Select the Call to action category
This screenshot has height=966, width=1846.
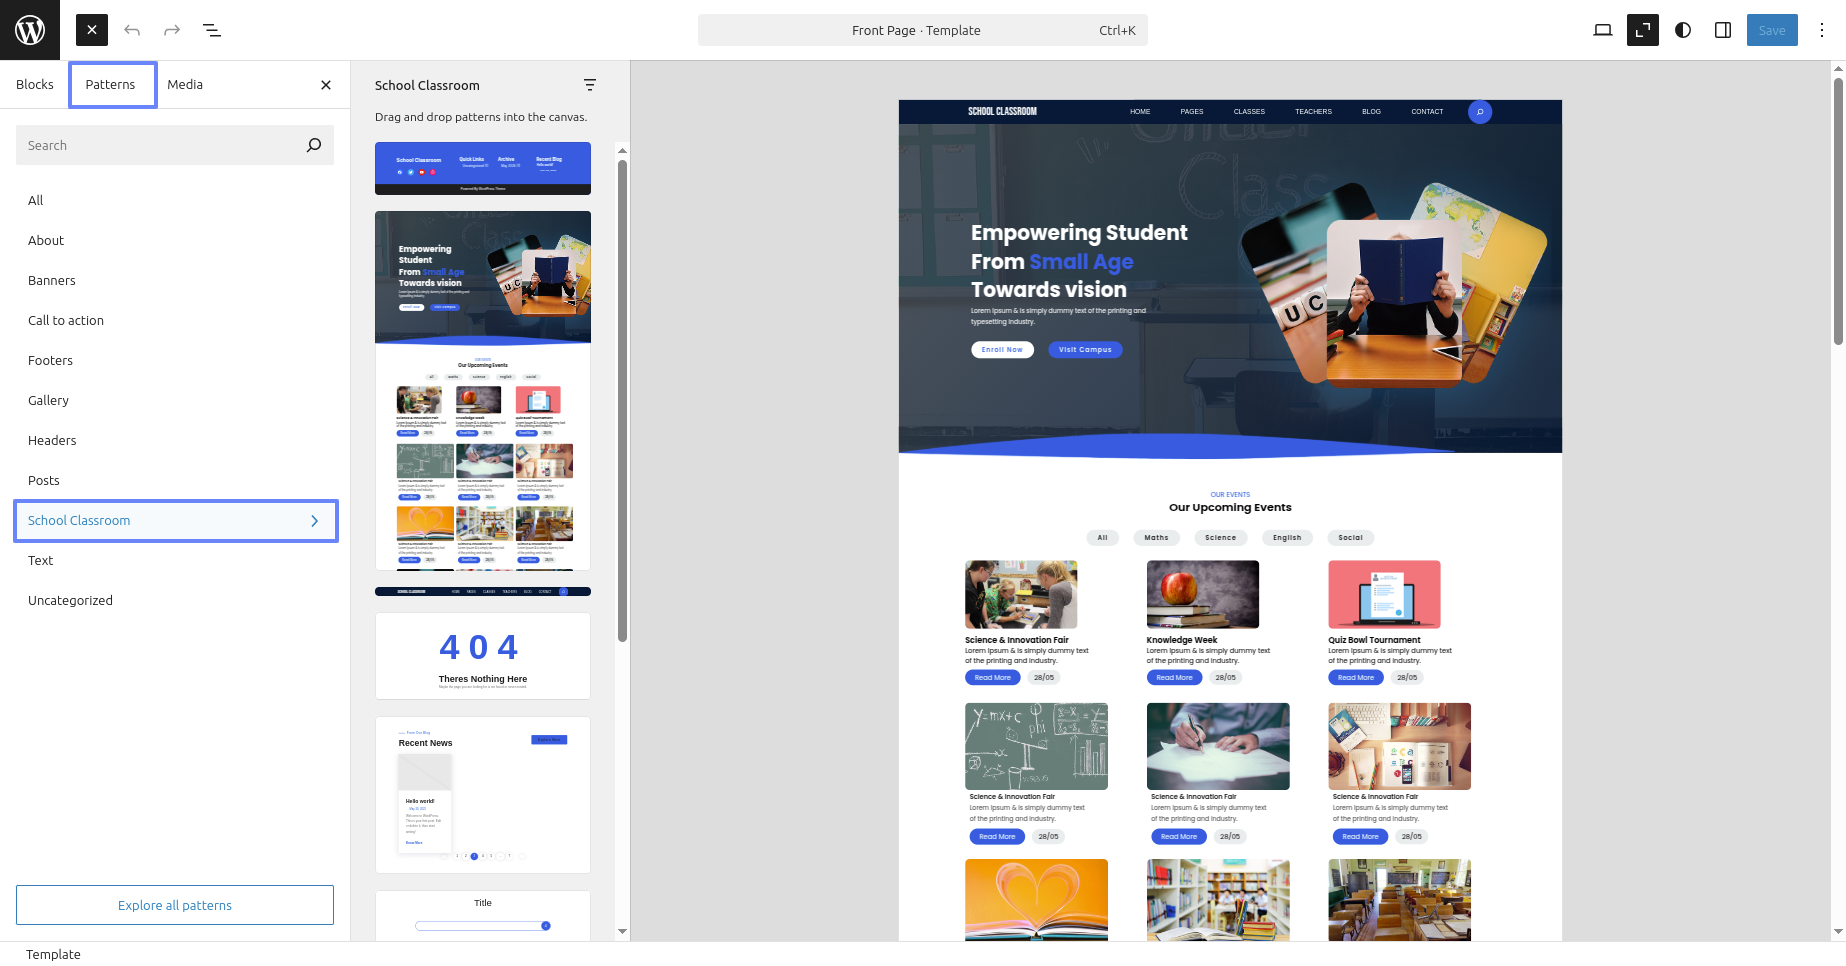click(x=175, y=320)
